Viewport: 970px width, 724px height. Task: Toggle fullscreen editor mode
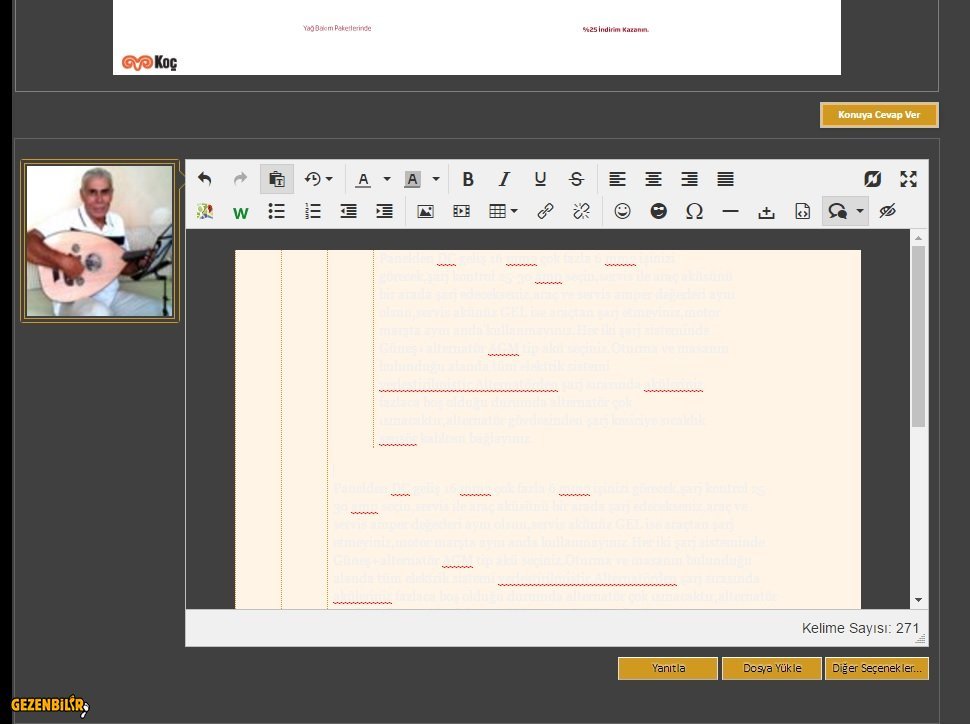click(x=908, y=179)
